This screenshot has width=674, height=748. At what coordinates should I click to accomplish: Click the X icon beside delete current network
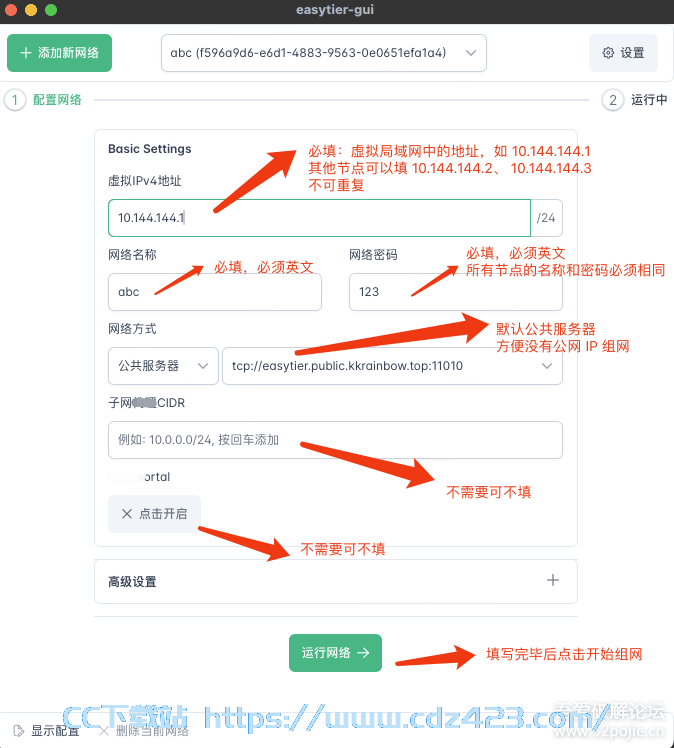(x=104, y=730)
